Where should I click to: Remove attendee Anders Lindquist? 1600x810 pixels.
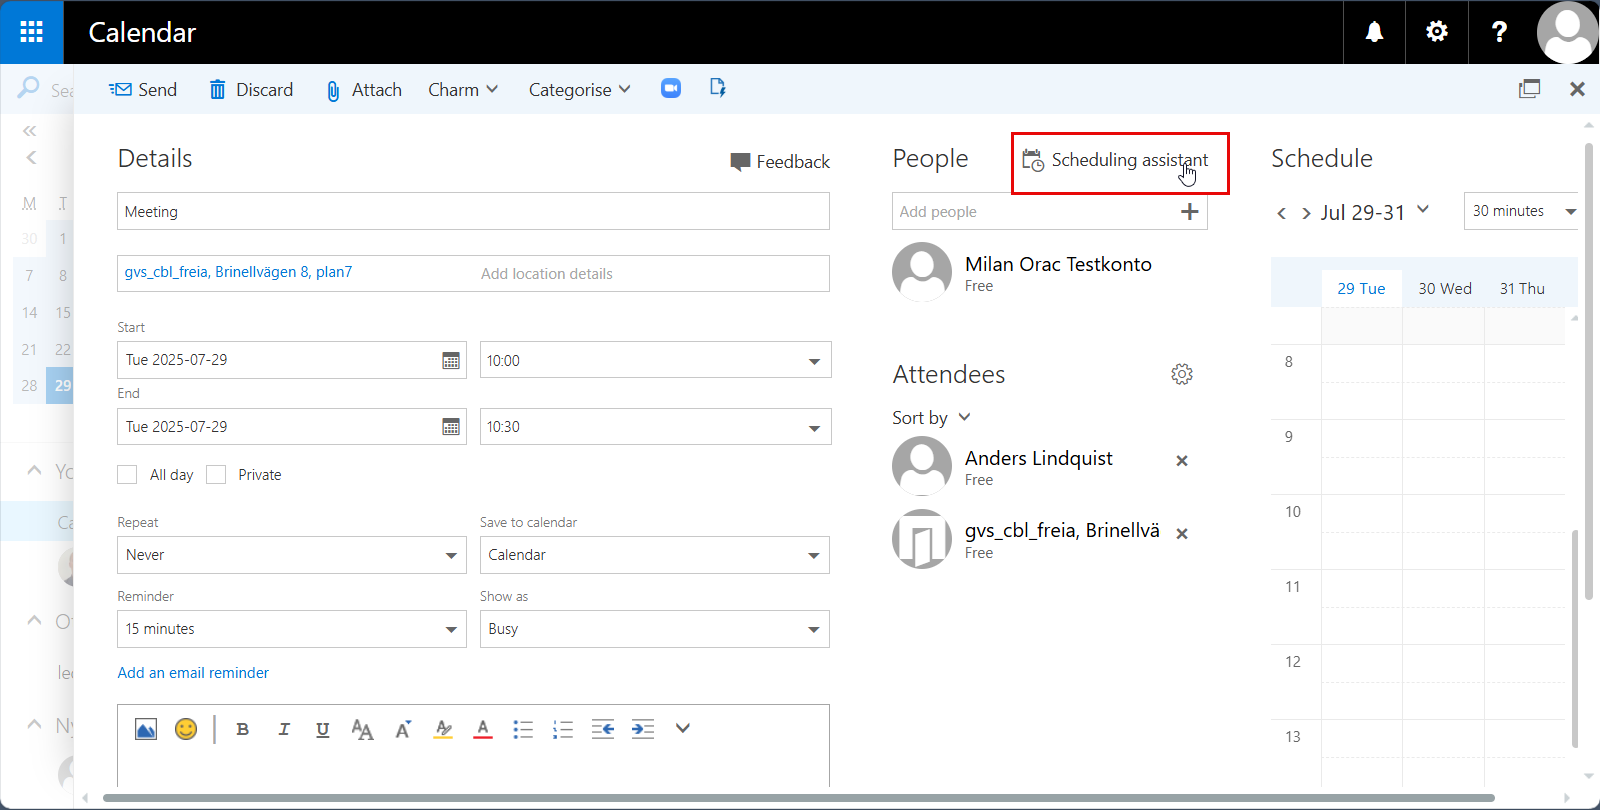click(x=1182, y=461)
